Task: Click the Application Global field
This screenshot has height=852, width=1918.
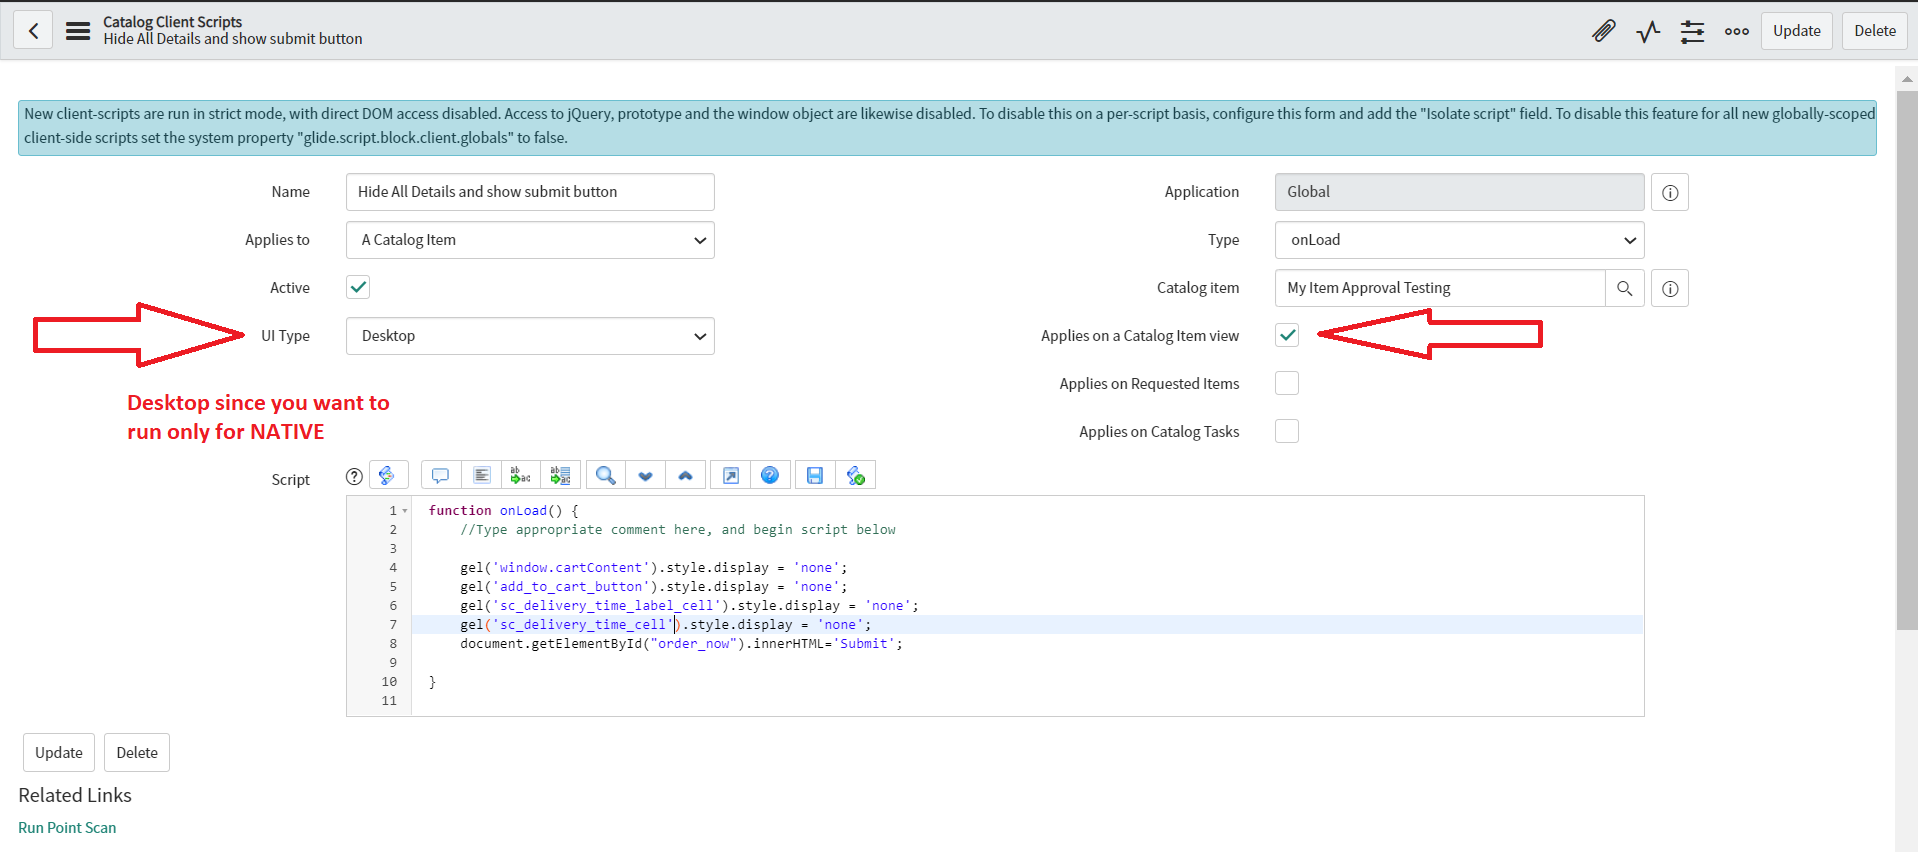Action: (1459, 192)
